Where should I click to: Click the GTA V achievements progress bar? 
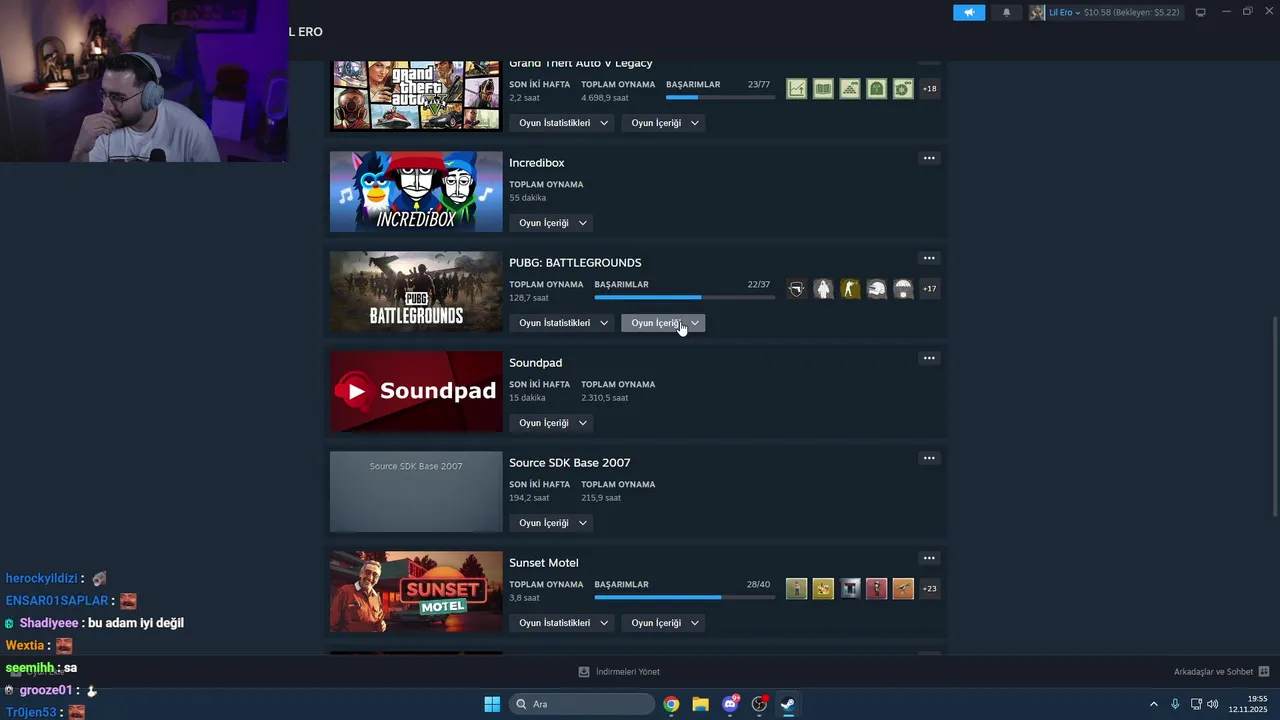(x=720, y=97)
